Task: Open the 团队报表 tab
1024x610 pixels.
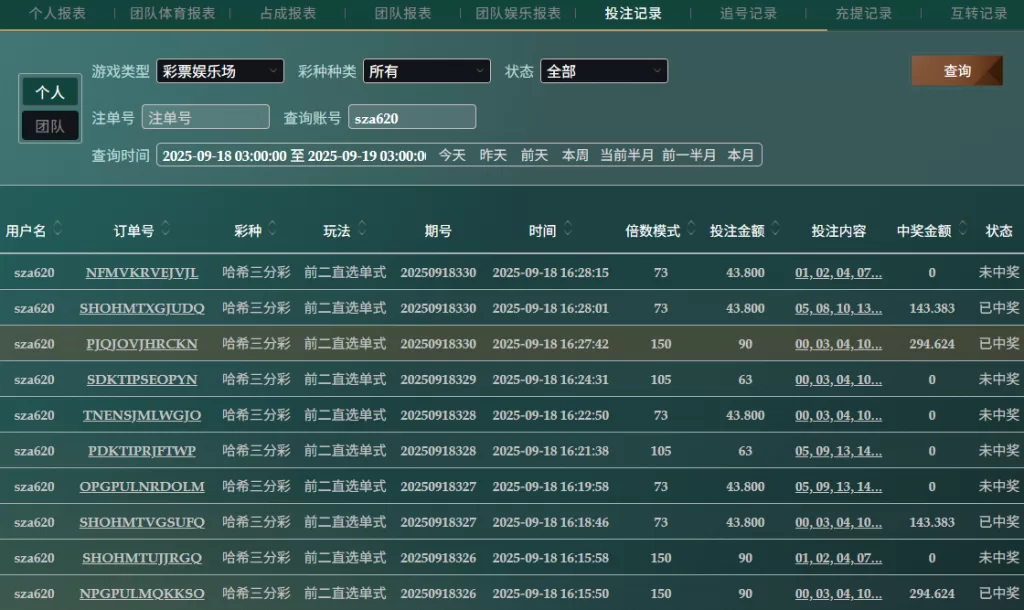Action: pos(403,13)
